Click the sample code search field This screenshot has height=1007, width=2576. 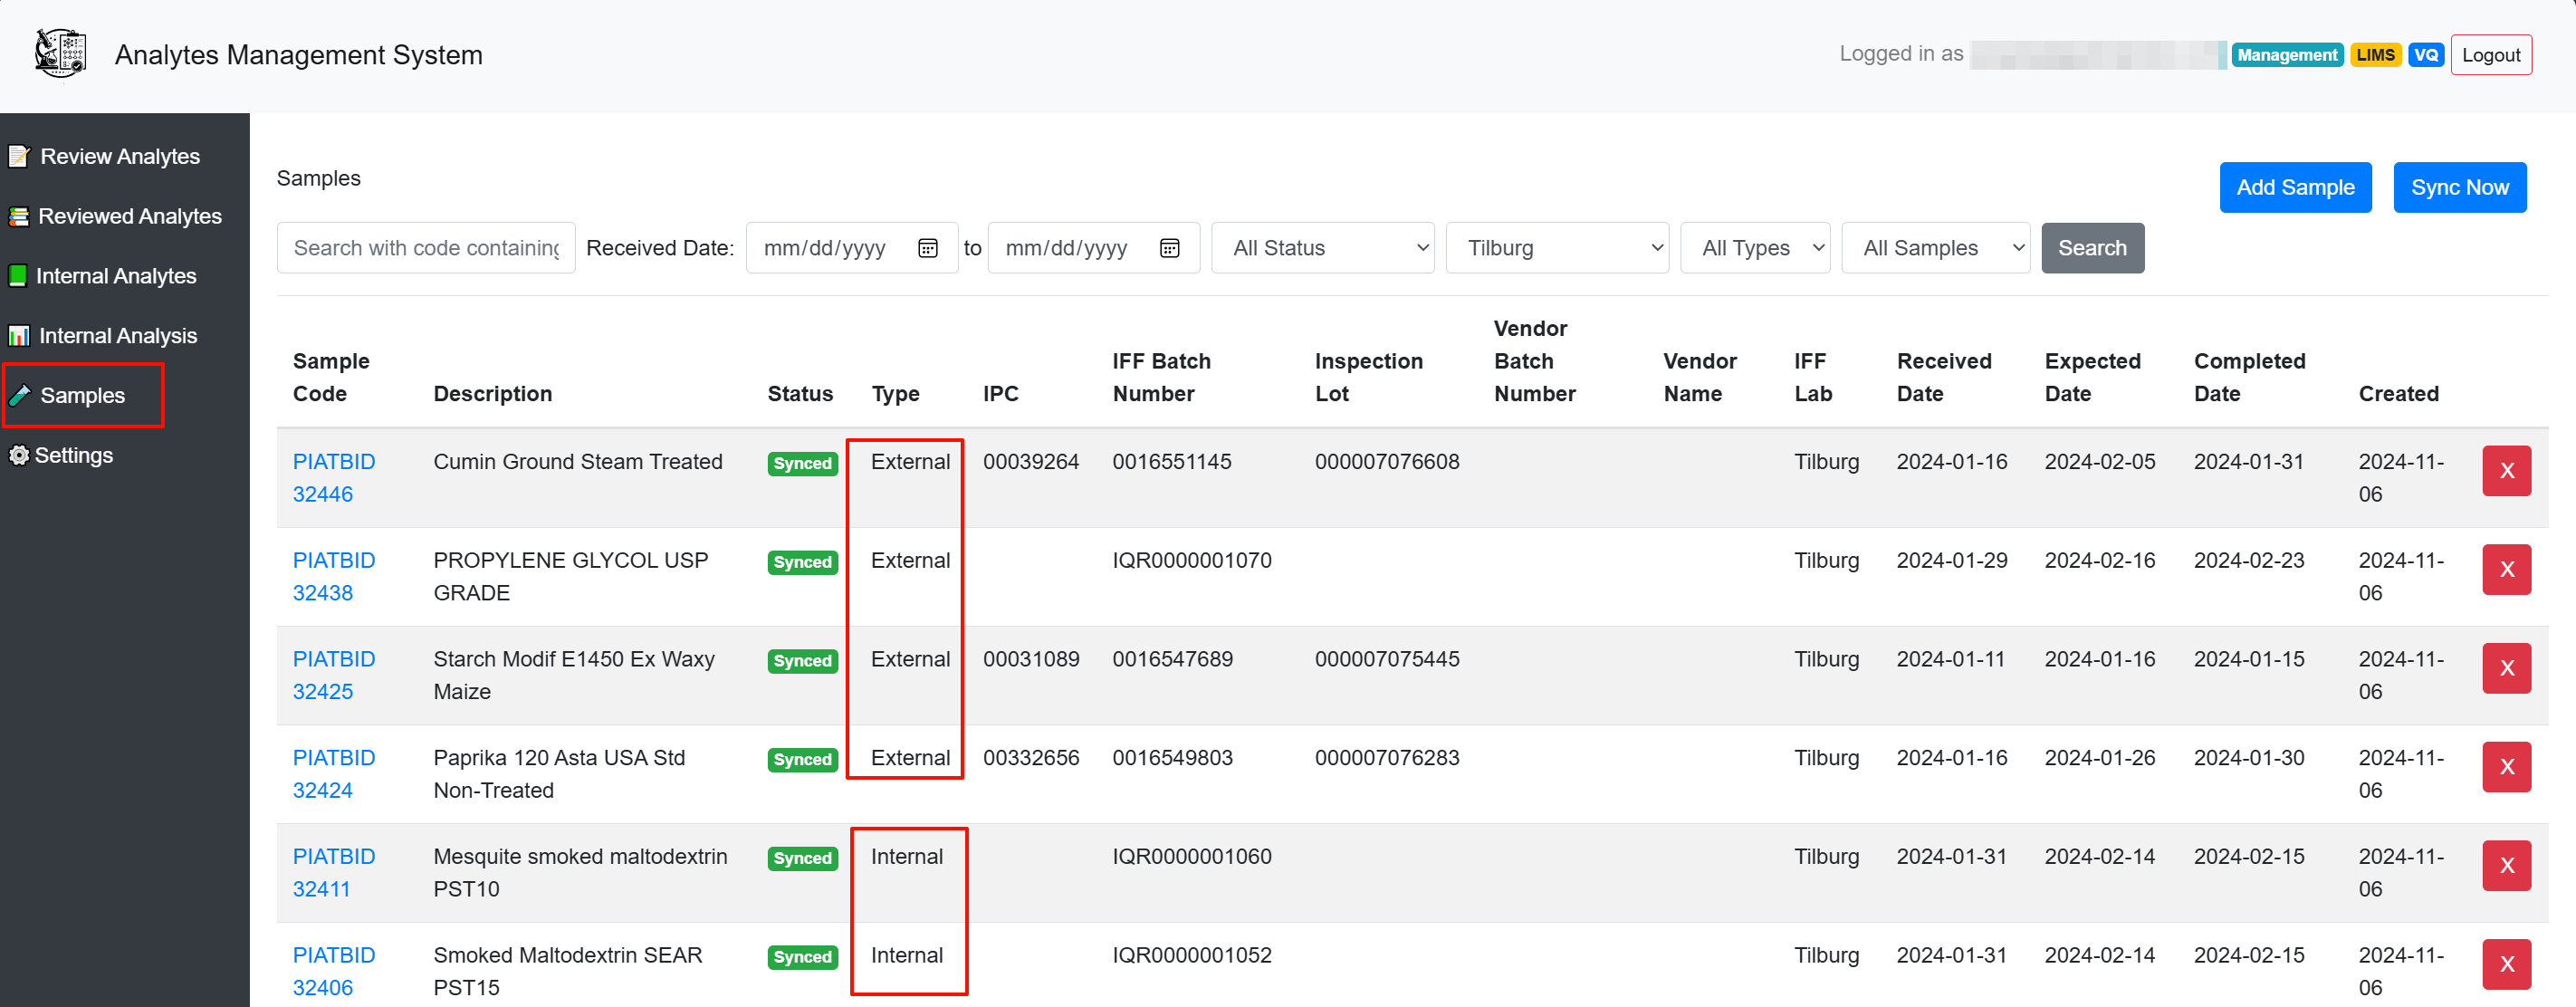425,248
